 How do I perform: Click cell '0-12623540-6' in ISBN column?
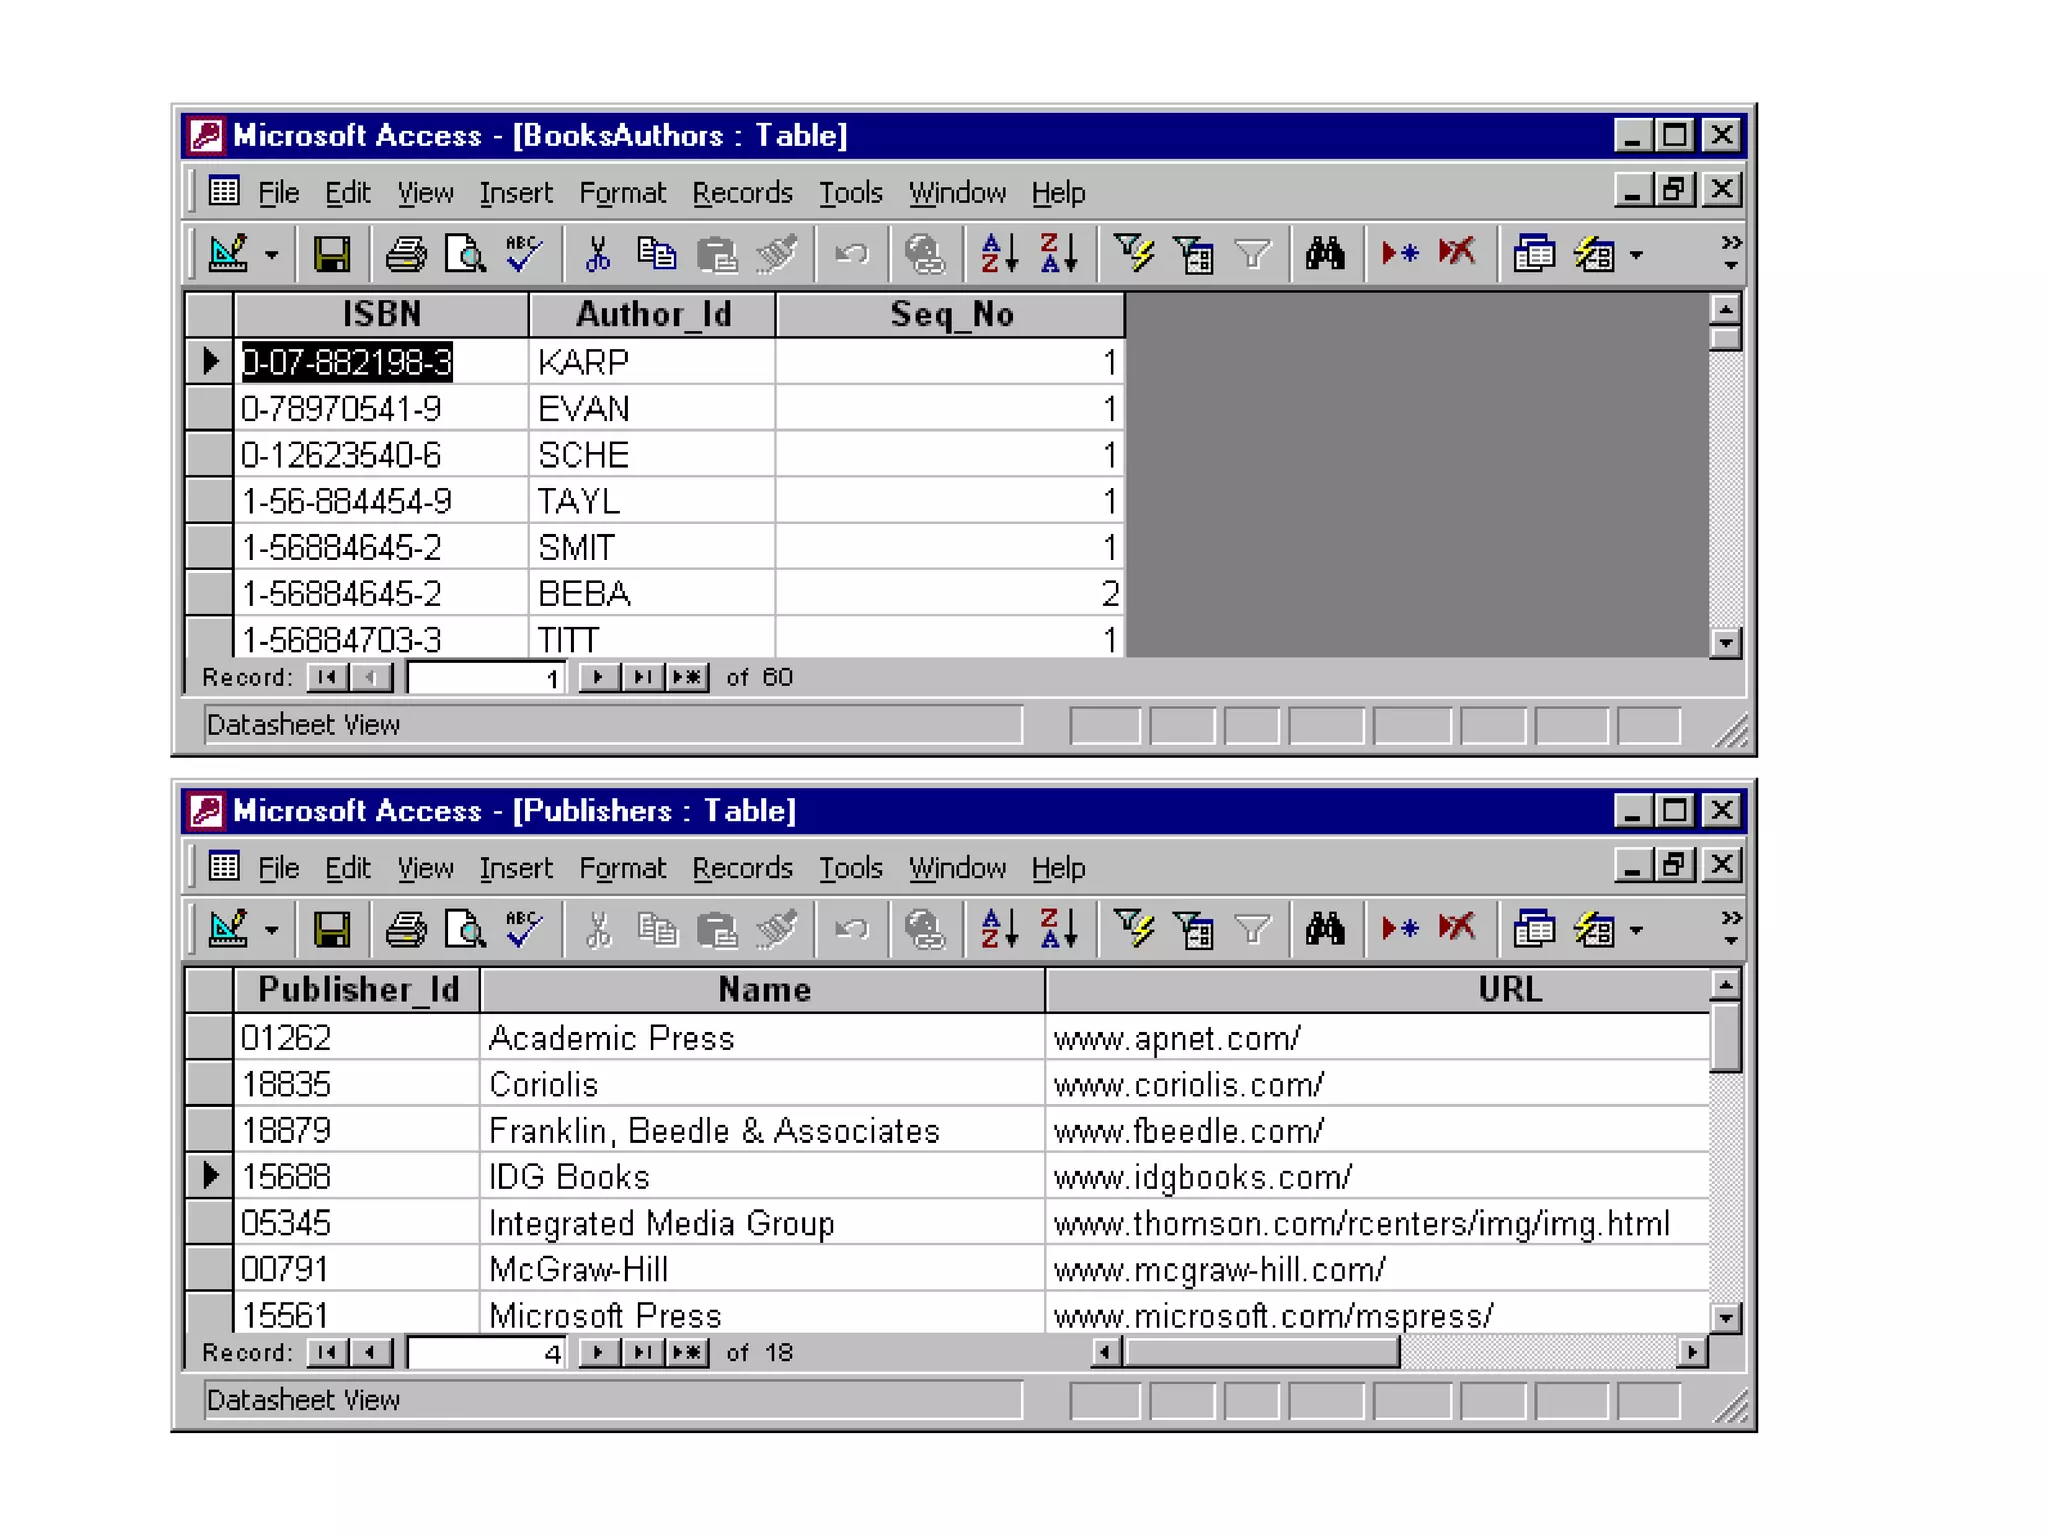381,455
